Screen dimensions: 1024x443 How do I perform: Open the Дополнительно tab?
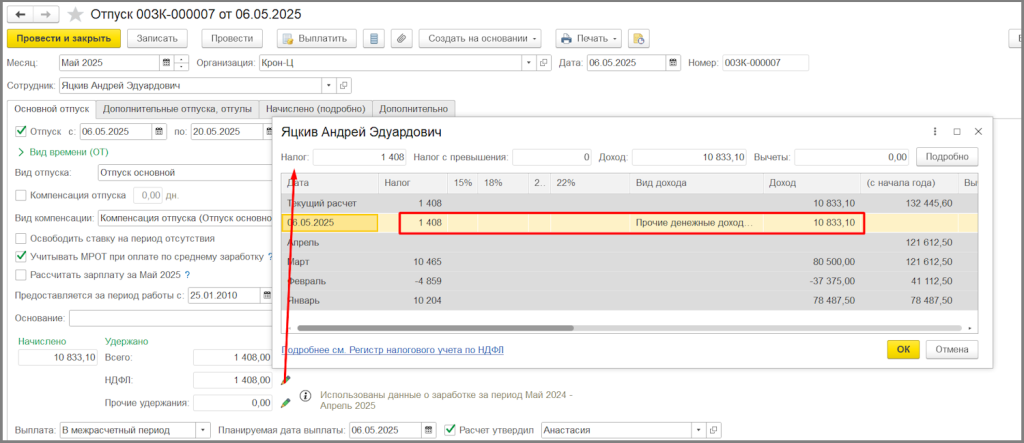(x=413, y=108)
